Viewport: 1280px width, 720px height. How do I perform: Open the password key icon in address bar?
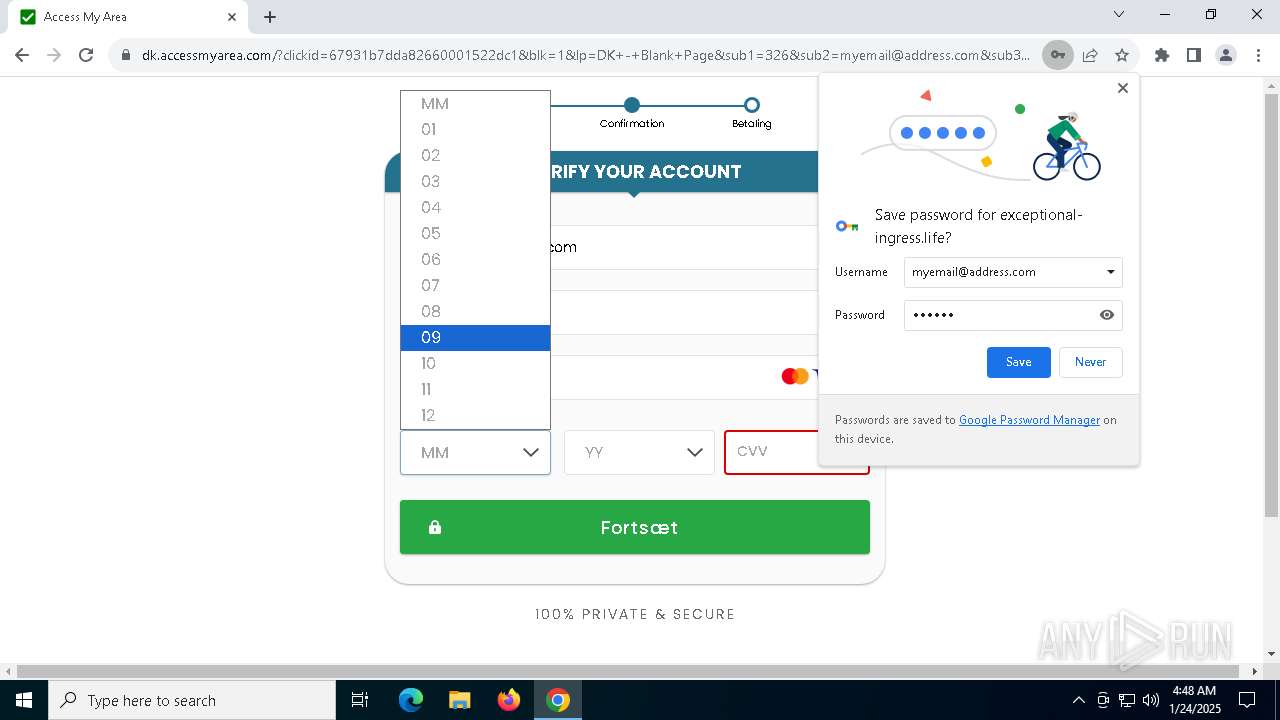point(1057,55)
